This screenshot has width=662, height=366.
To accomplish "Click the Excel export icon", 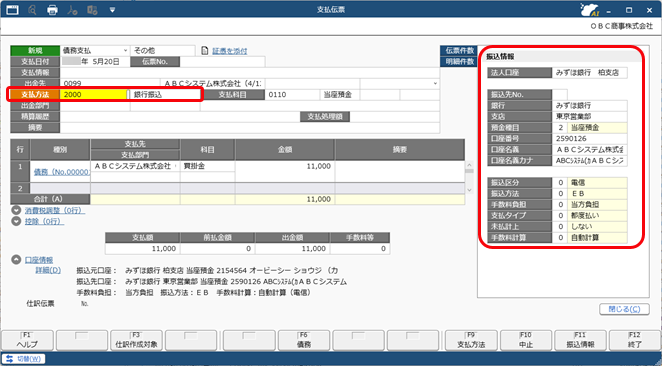I will (x=92, y=9).
